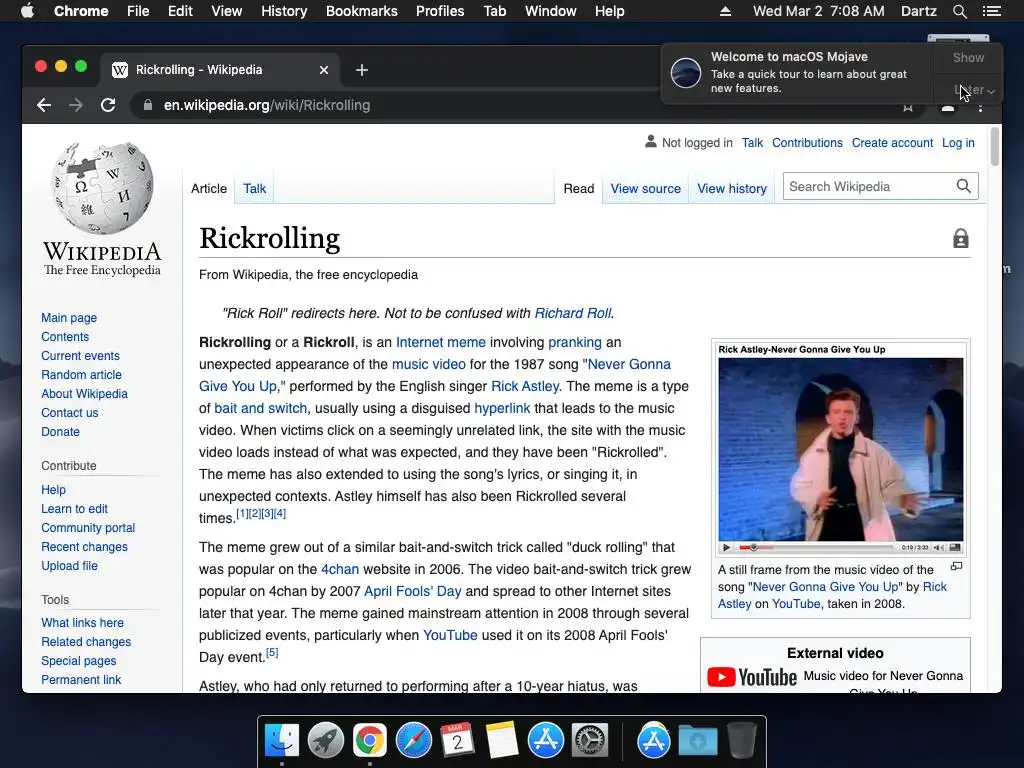
Task: Click the Show button in Mojave notification
Action: coord(968,57)
